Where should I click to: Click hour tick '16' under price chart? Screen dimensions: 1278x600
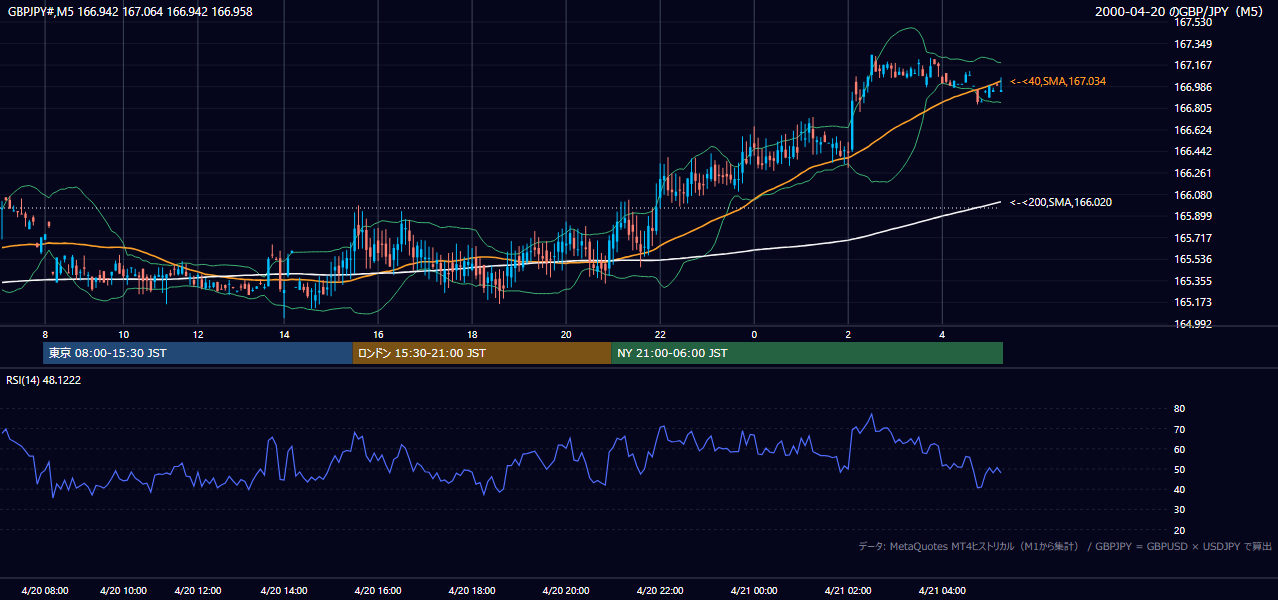pos(378,334)
